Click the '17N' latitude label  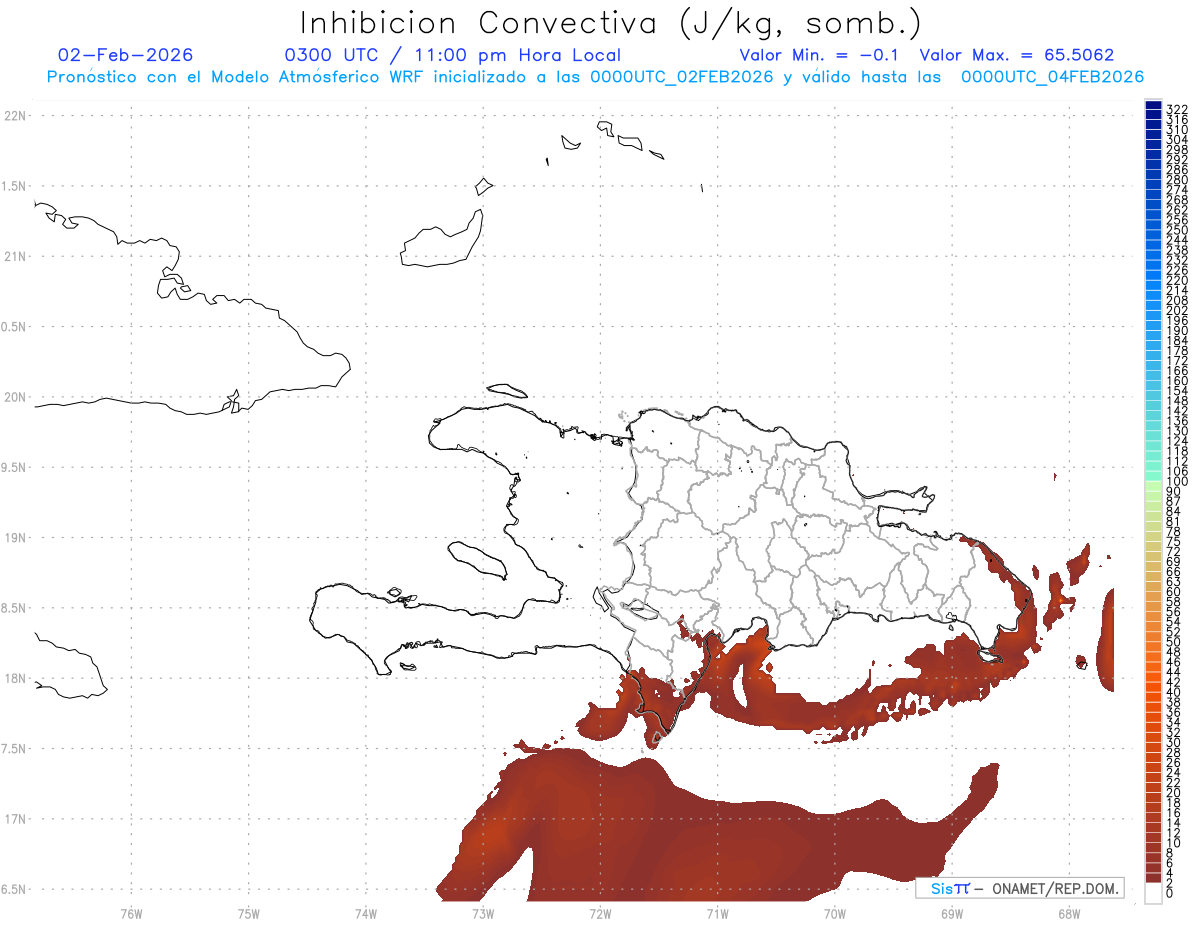tap(15, 819)
